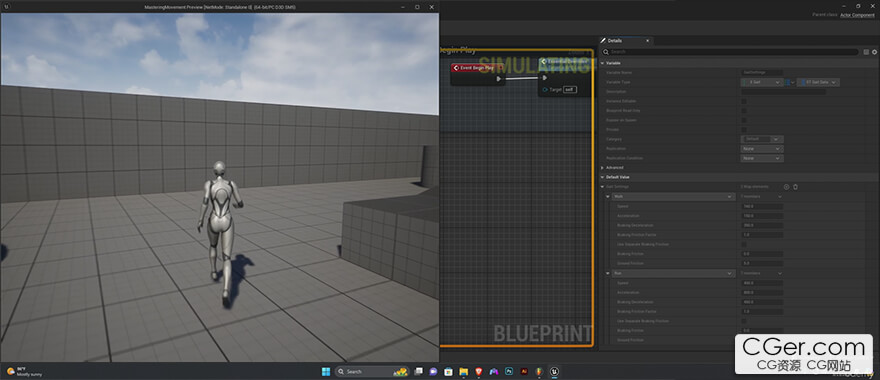Check Use Separate Braking Friction under Walk
This screenshot has width=880, height=380.
point(744,244)
